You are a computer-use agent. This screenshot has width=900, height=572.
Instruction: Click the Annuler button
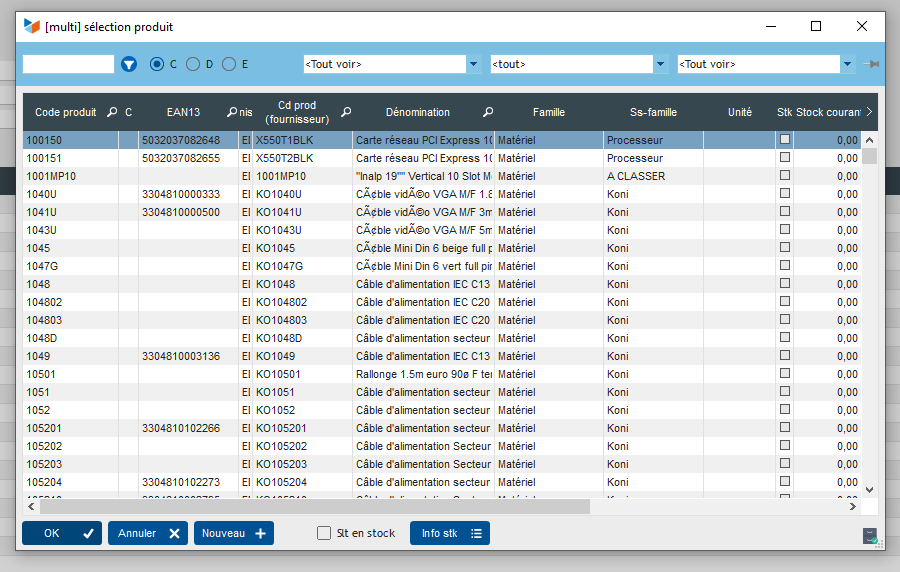click(x=148, y=533)
